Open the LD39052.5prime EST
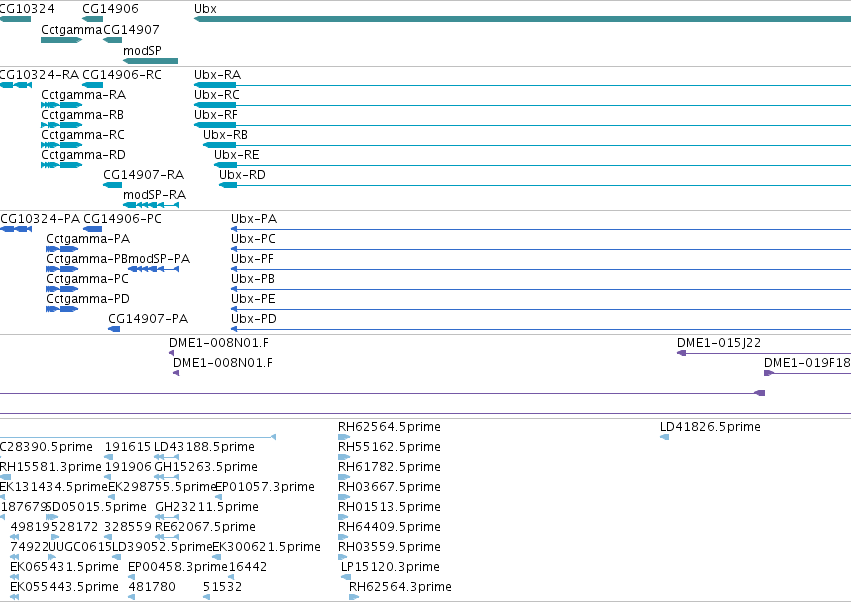 click(x=116, y=557)
